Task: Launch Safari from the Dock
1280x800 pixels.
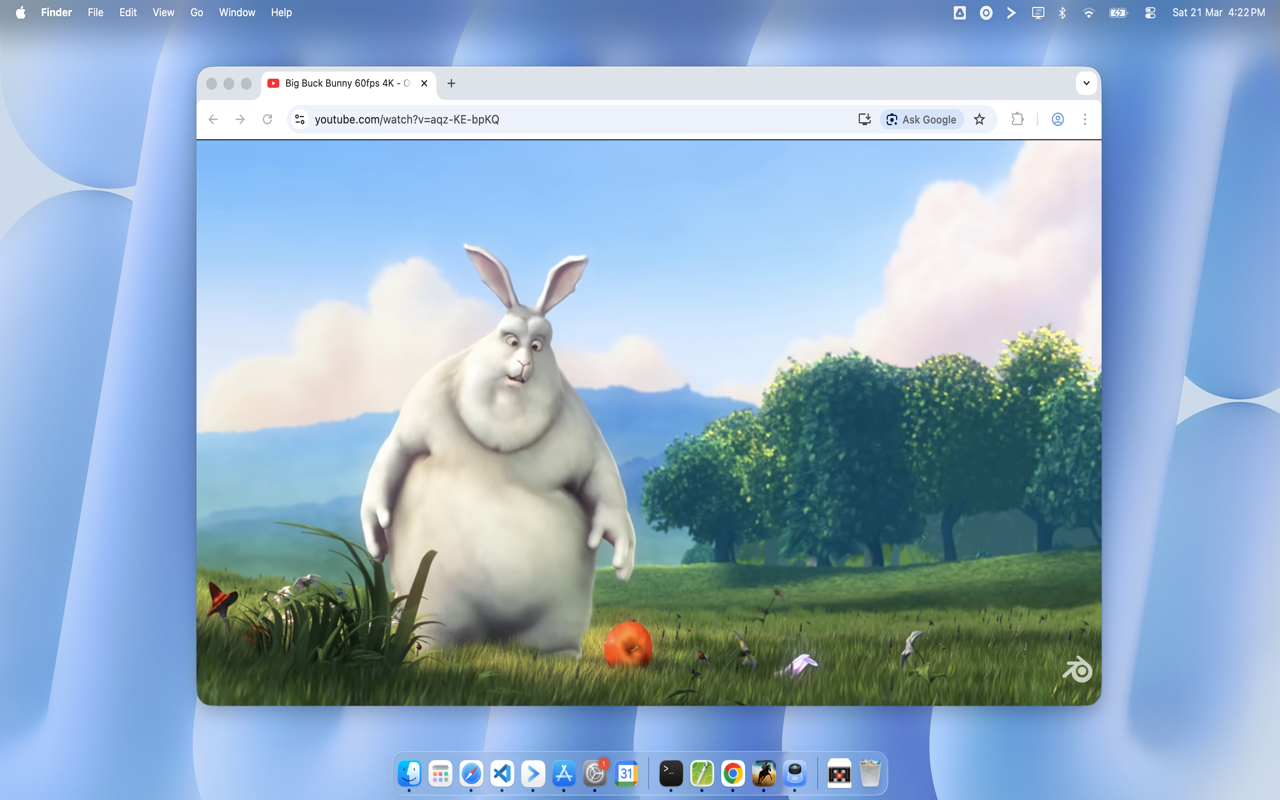Action: pyautogui.click(x=471, y=773)
